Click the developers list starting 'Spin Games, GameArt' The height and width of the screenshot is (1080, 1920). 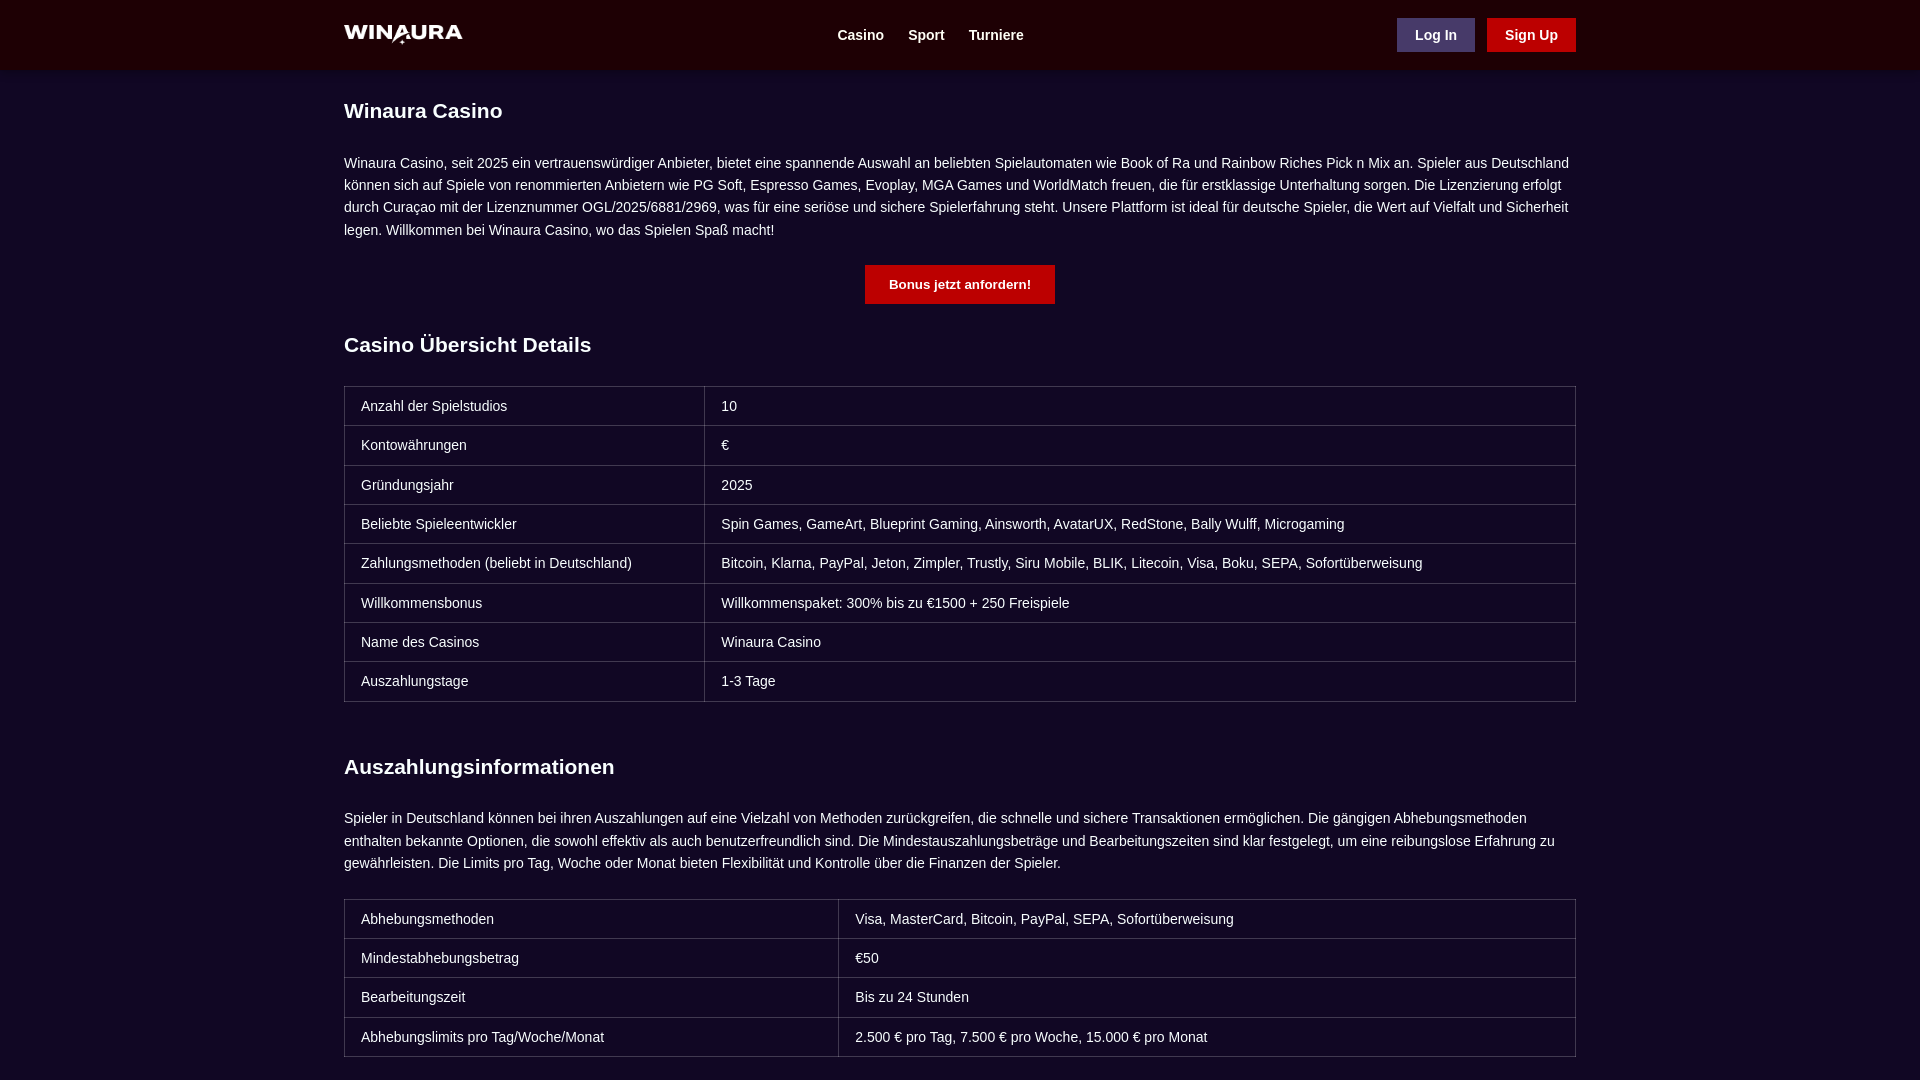pos(1140,524)
